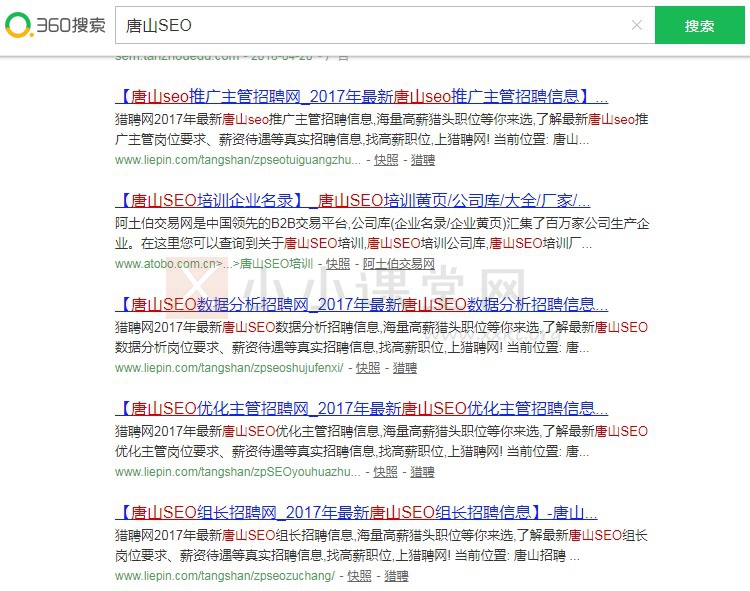Click description mentioning 唐山SEO组长招聘信息
The height and width of the screenshot is (591, 750).
point(382,545)
